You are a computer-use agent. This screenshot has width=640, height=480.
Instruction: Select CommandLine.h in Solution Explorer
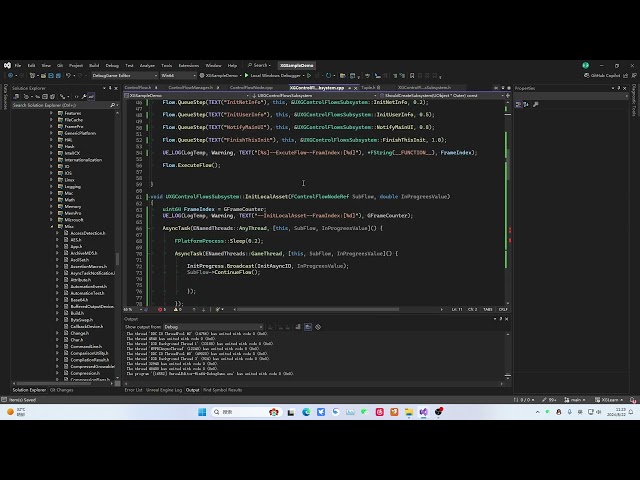pyautogui.click(x=86, y=347)
